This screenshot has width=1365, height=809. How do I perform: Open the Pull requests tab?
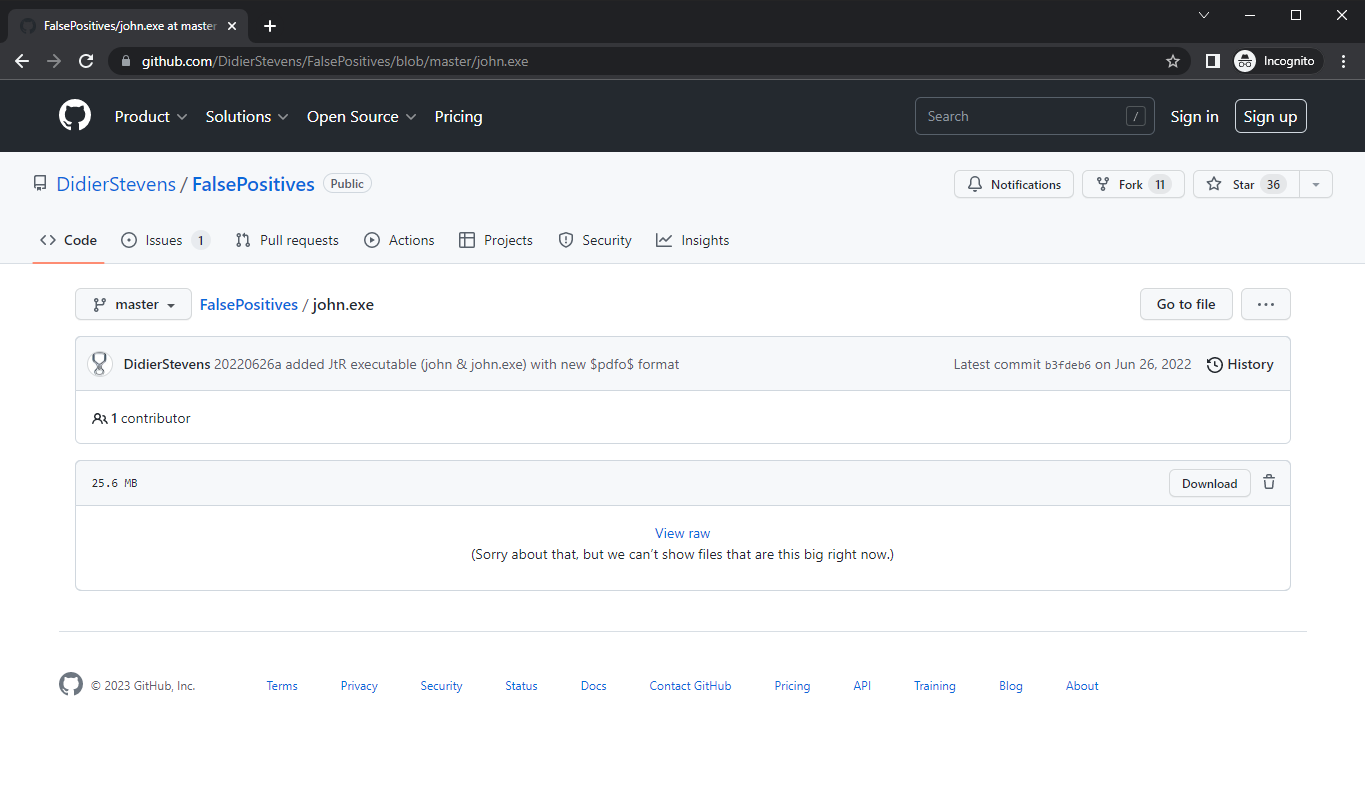[x=287, y=240]
